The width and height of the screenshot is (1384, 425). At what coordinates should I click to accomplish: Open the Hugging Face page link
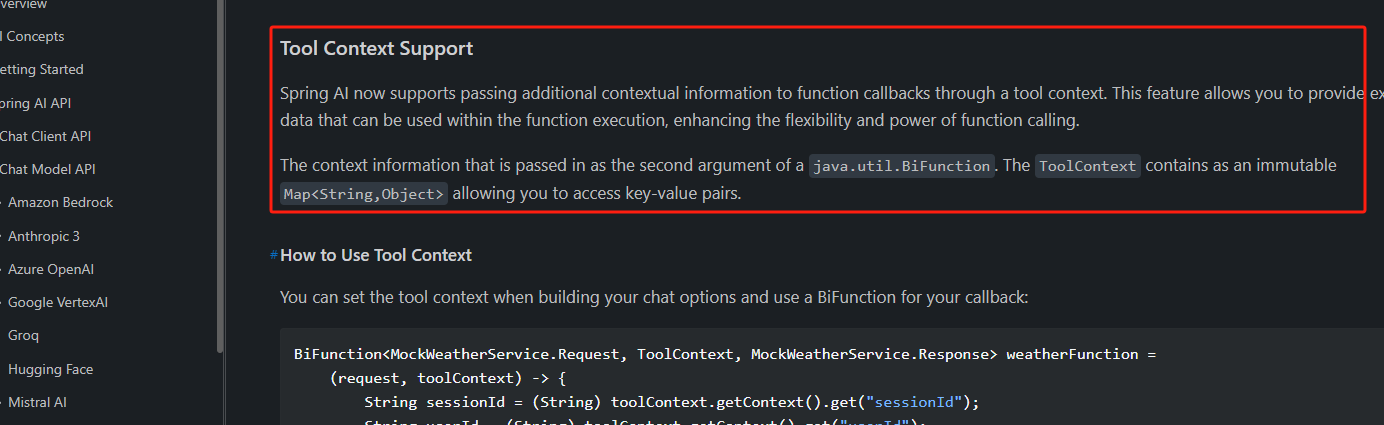pyautogui.click(x=51, y=369)
